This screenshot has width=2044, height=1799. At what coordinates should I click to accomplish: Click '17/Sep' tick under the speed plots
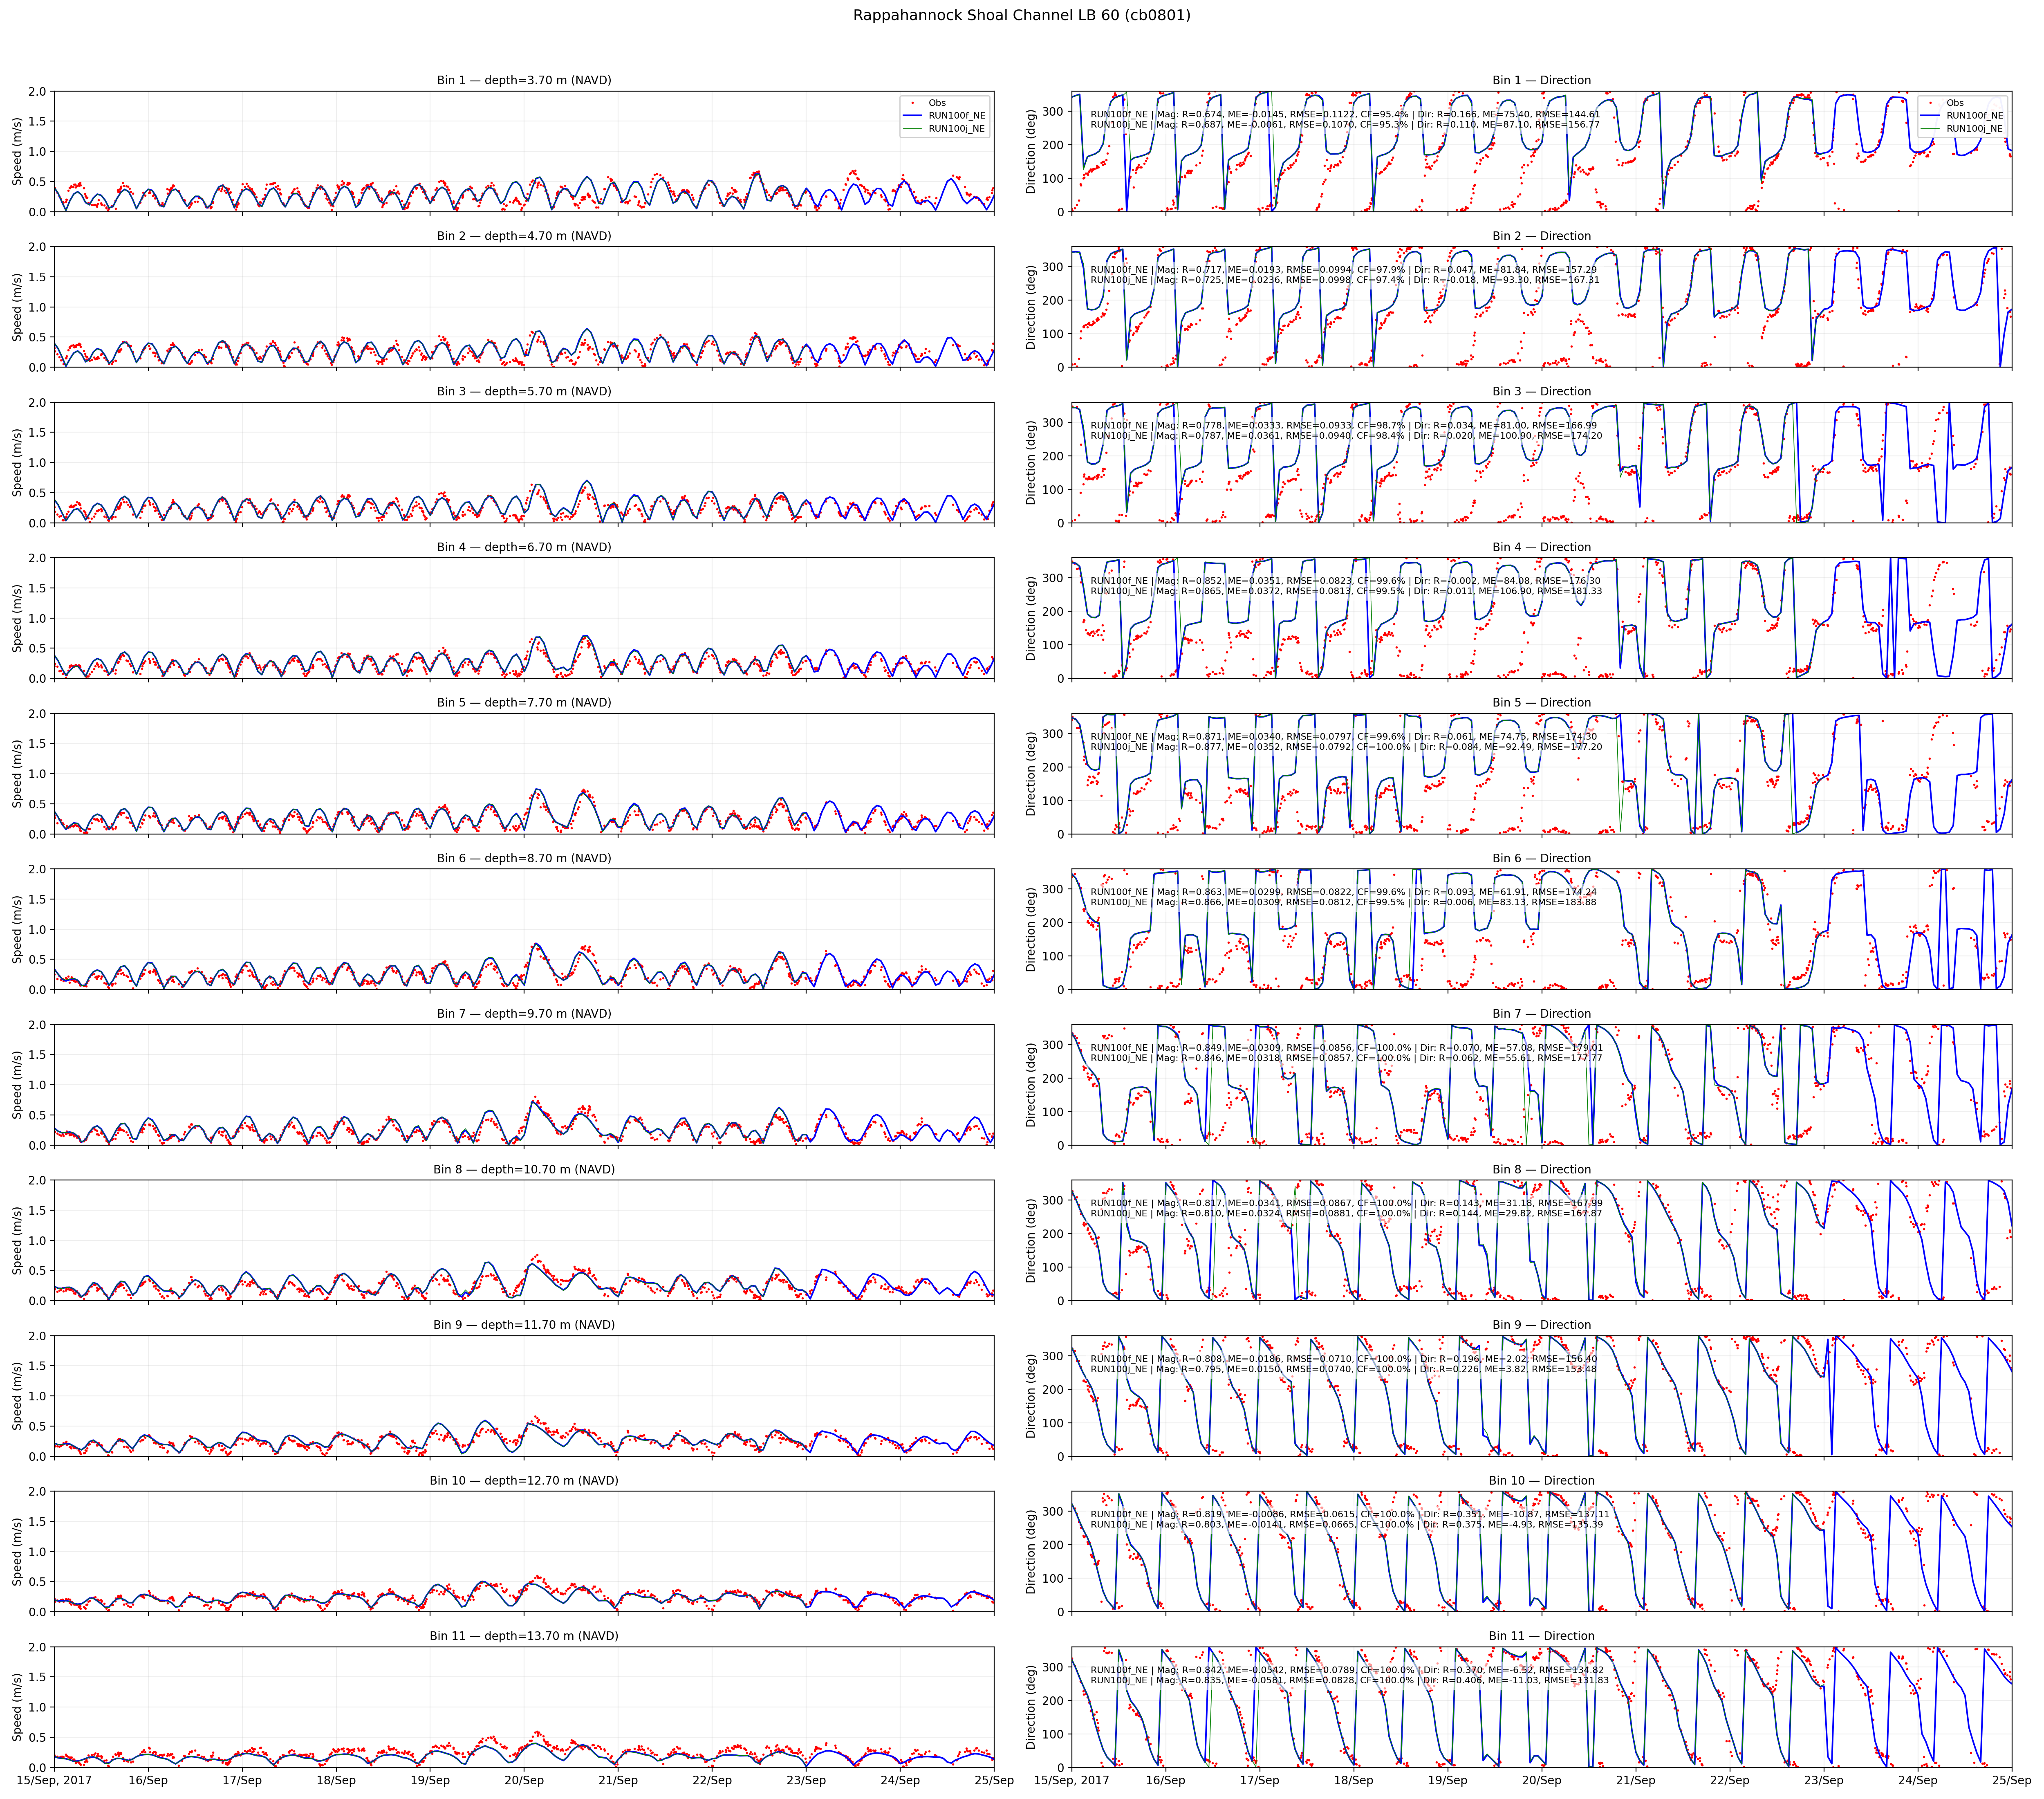242,1780
